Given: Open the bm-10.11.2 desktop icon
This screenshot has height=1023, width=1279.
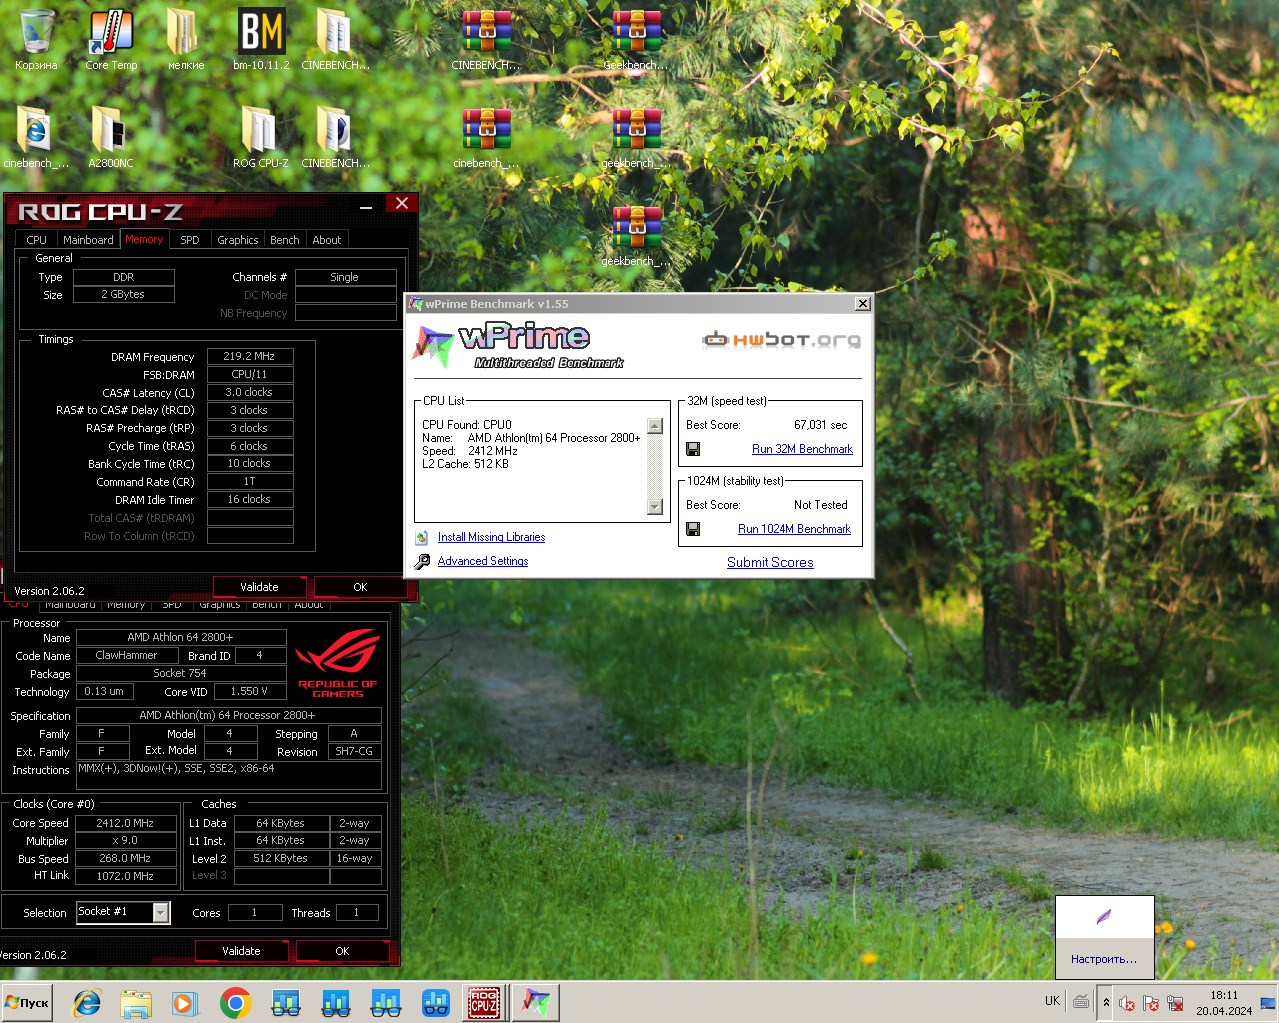Looking at the screenshot, I should 261,40.
